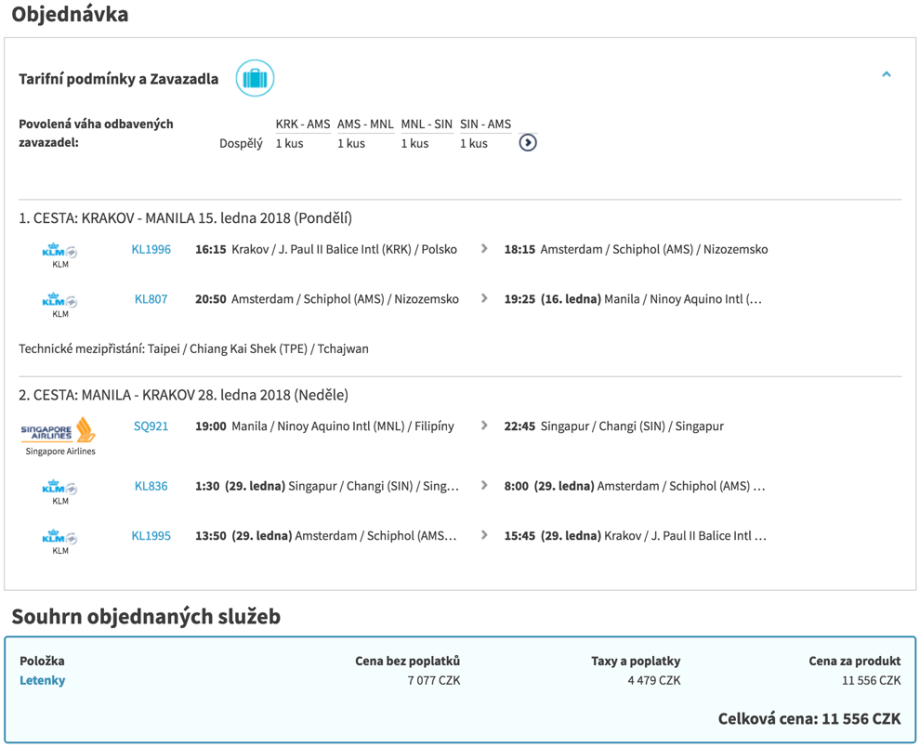The height and width of the screenshot is (747, 920).
Task: Collapse the Tarifní podmínky a Zavazadla section
Action: [886, 74]
